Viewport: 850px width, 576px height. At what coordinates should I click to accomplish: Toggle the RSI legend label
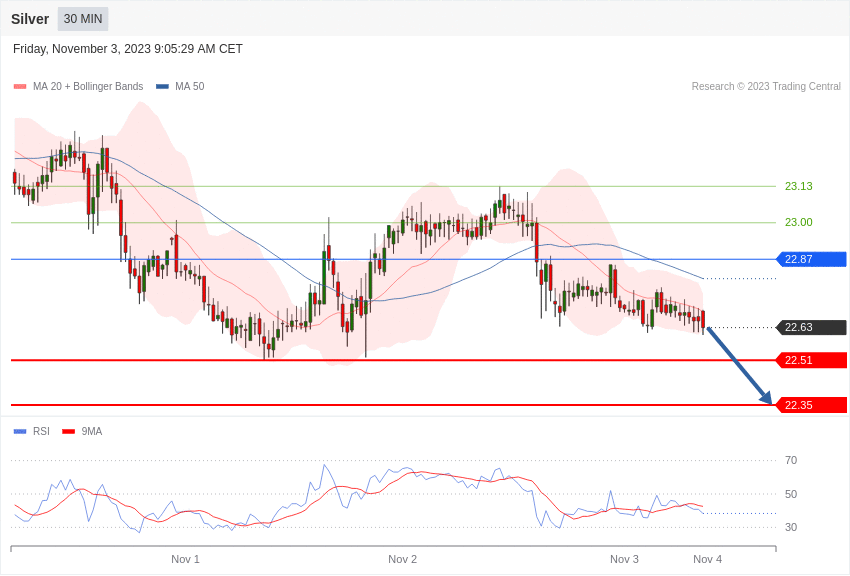[x=41, y=431]
